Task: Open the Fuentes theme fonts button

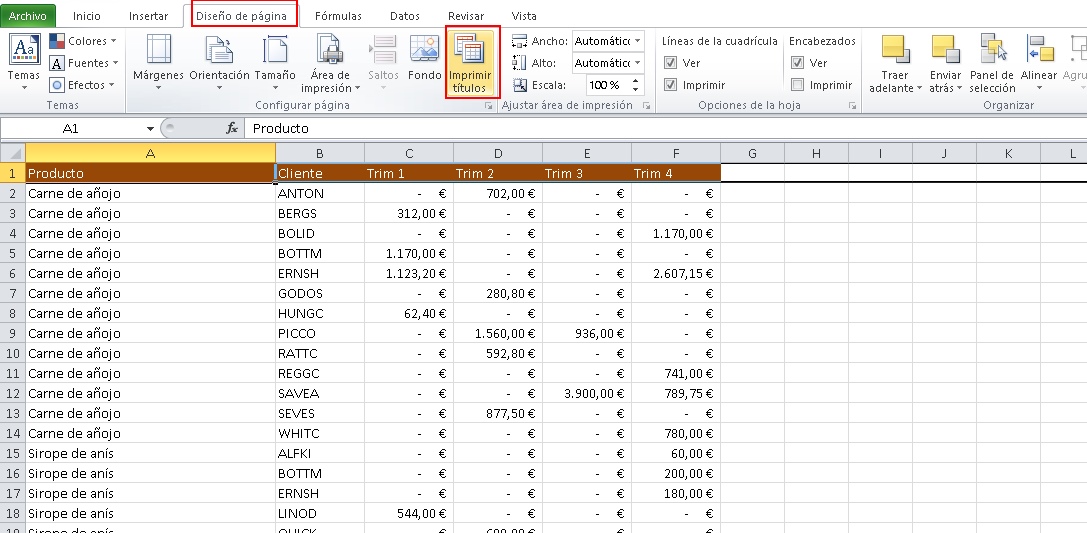Action: tap(85, 63)
